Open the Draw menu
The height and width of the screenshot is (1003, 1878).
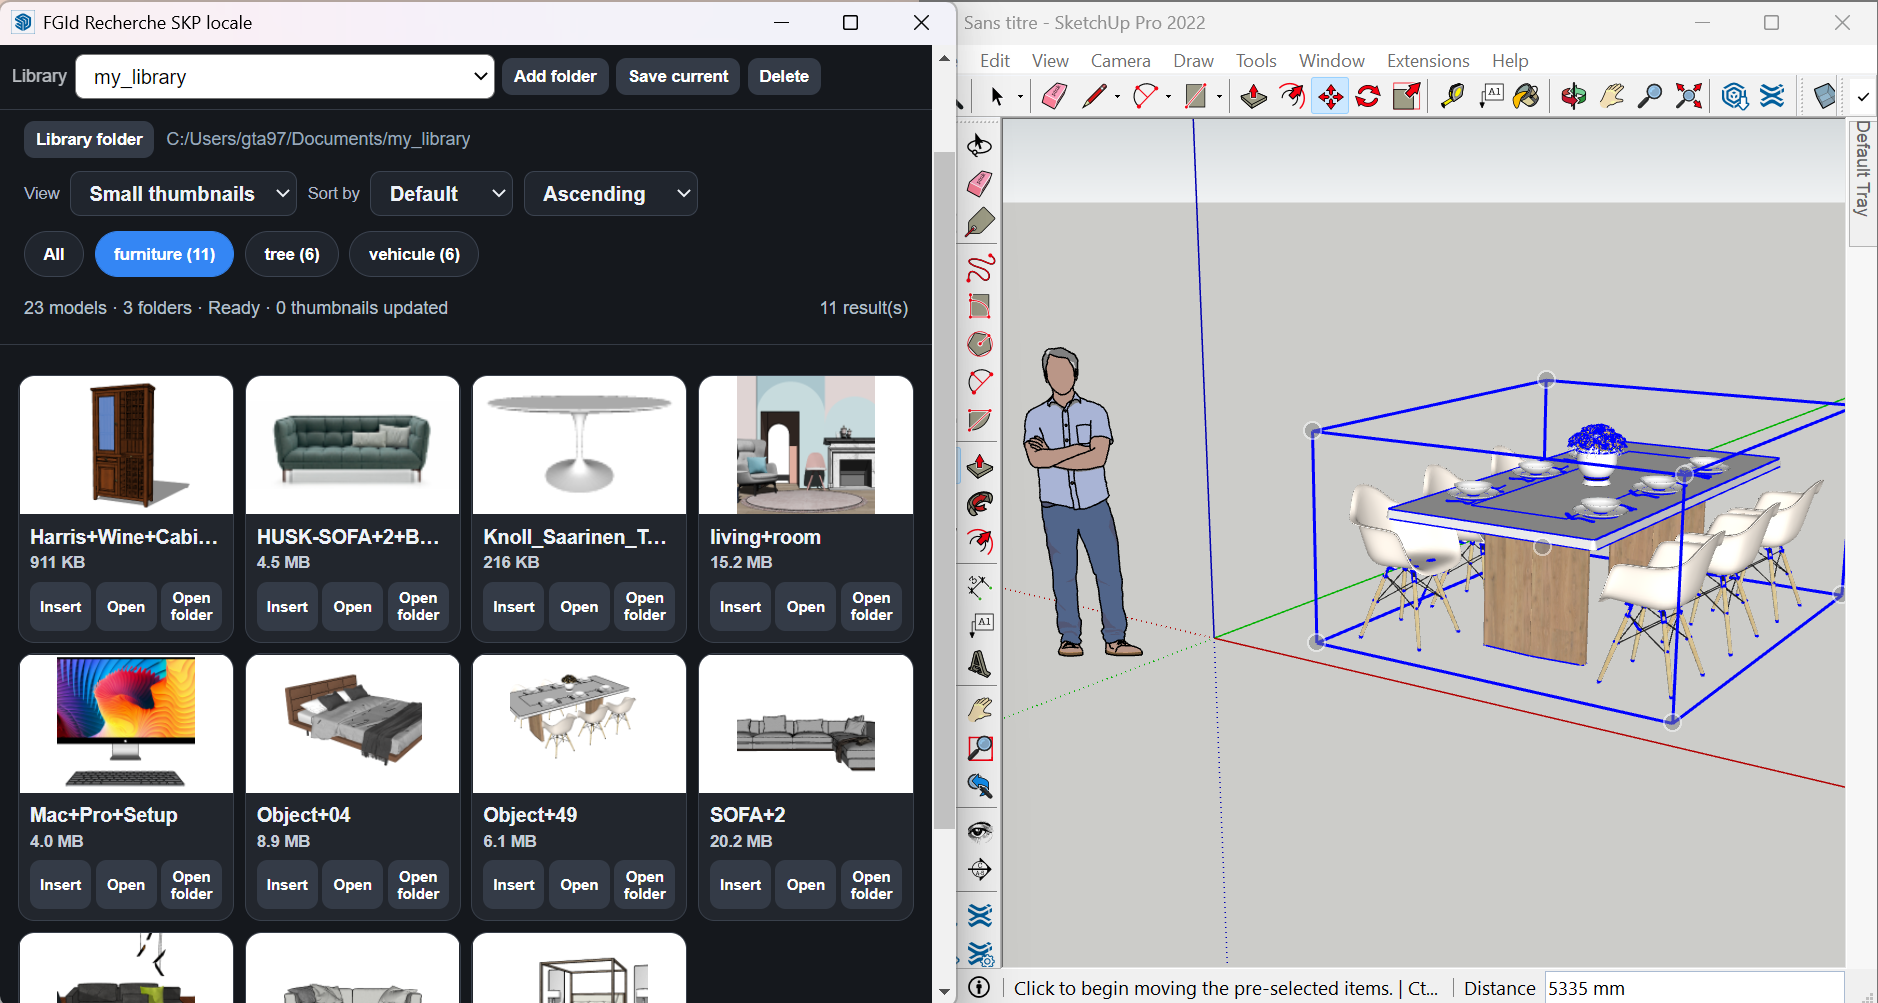click(x=1193, y=61)
